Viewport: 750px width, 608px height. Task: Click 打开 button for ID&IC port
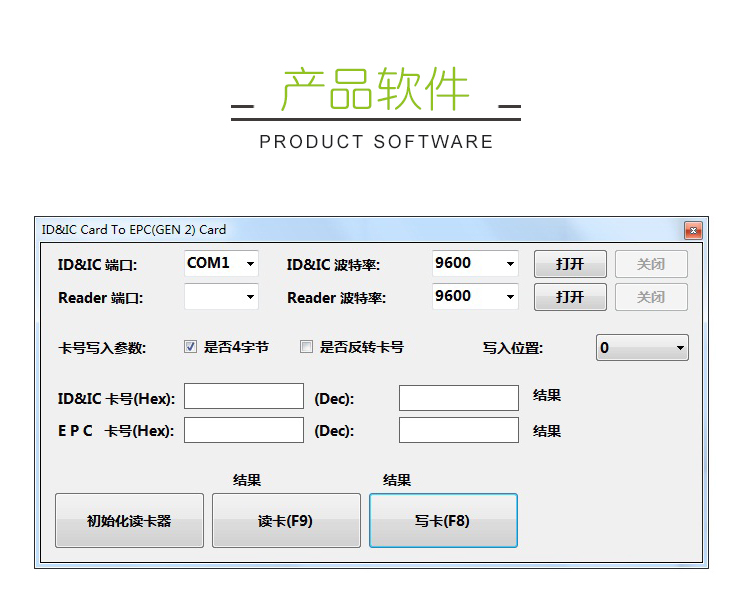570,264
